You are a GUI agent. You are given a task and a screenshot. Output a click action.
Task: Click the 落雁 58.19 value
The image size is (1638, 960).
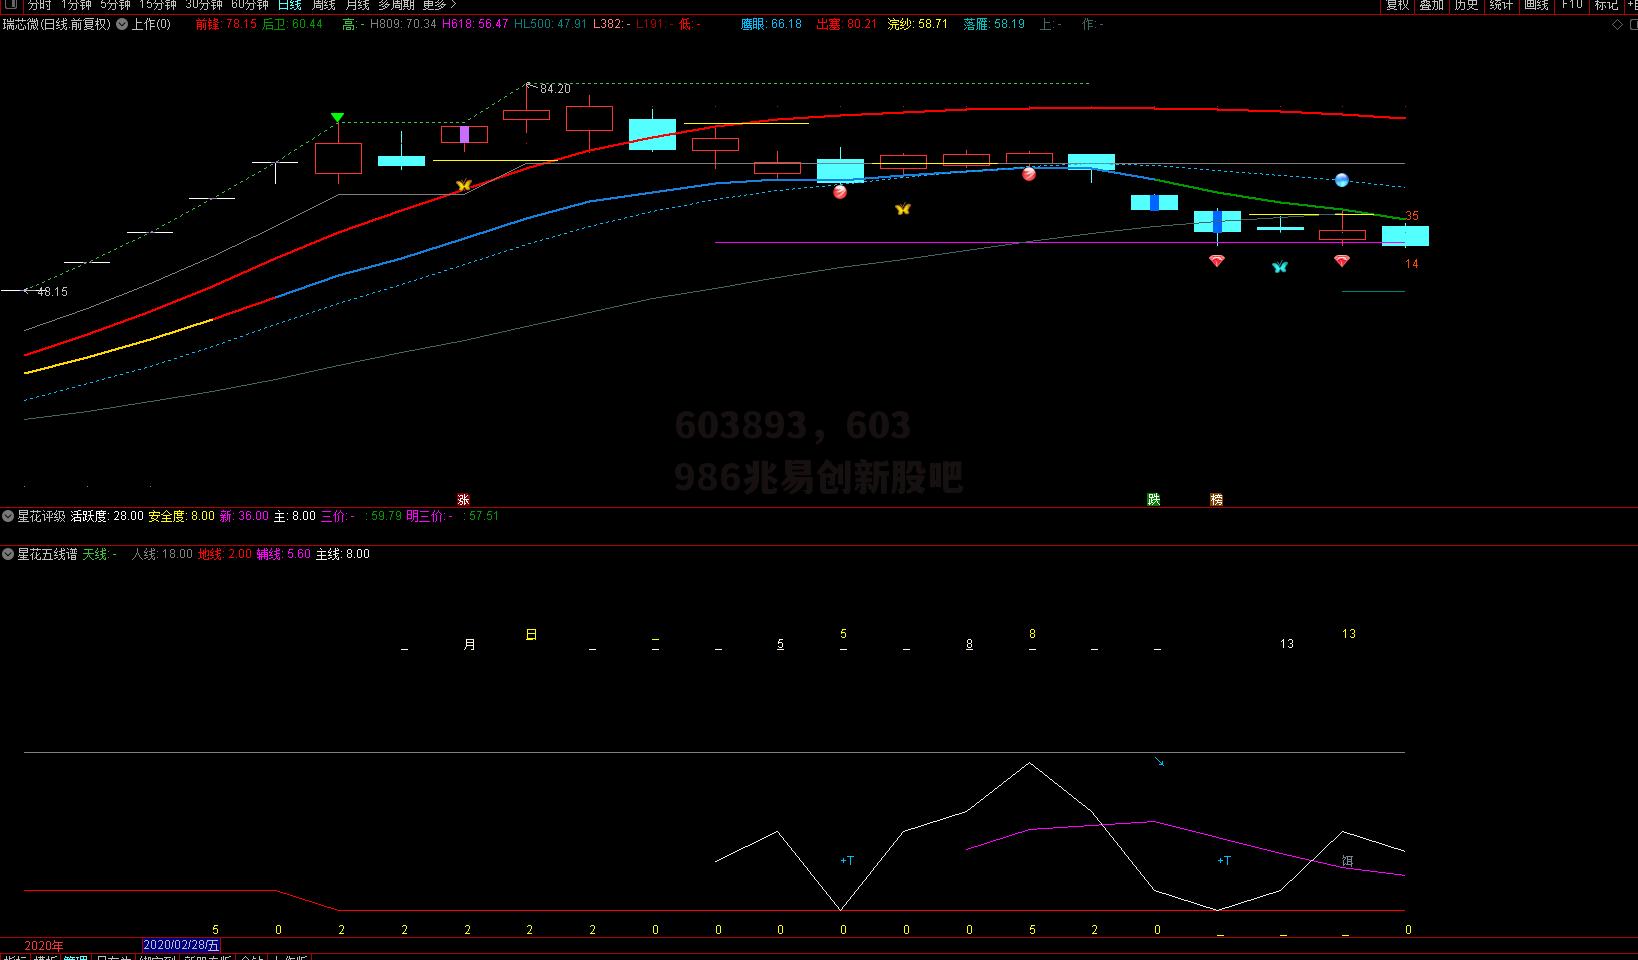994,24
